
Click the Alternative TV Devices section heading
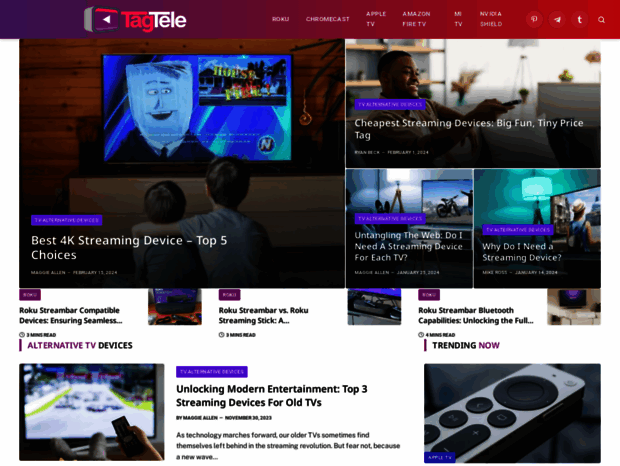click(x=80, y=345)
